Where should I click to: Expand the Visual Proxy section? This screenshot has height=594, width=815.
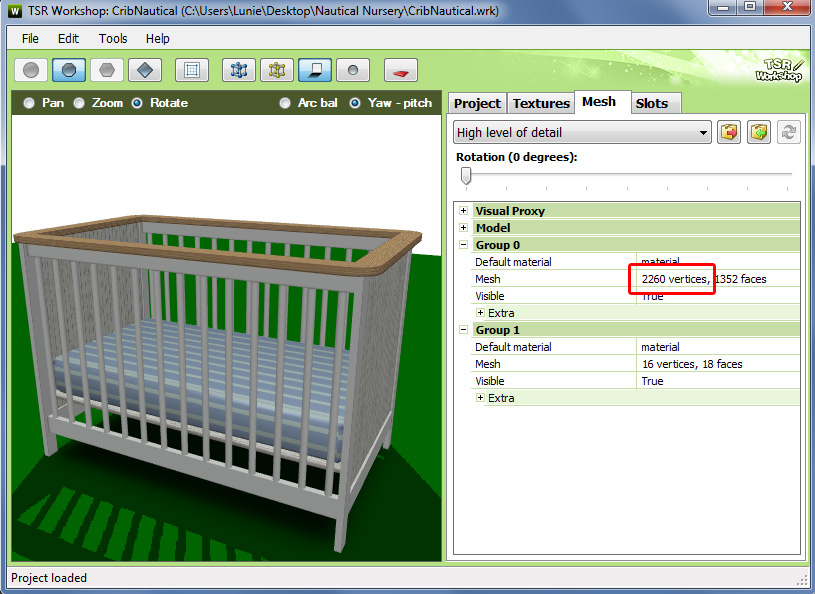pyautogui.click(x=463, y=211)
